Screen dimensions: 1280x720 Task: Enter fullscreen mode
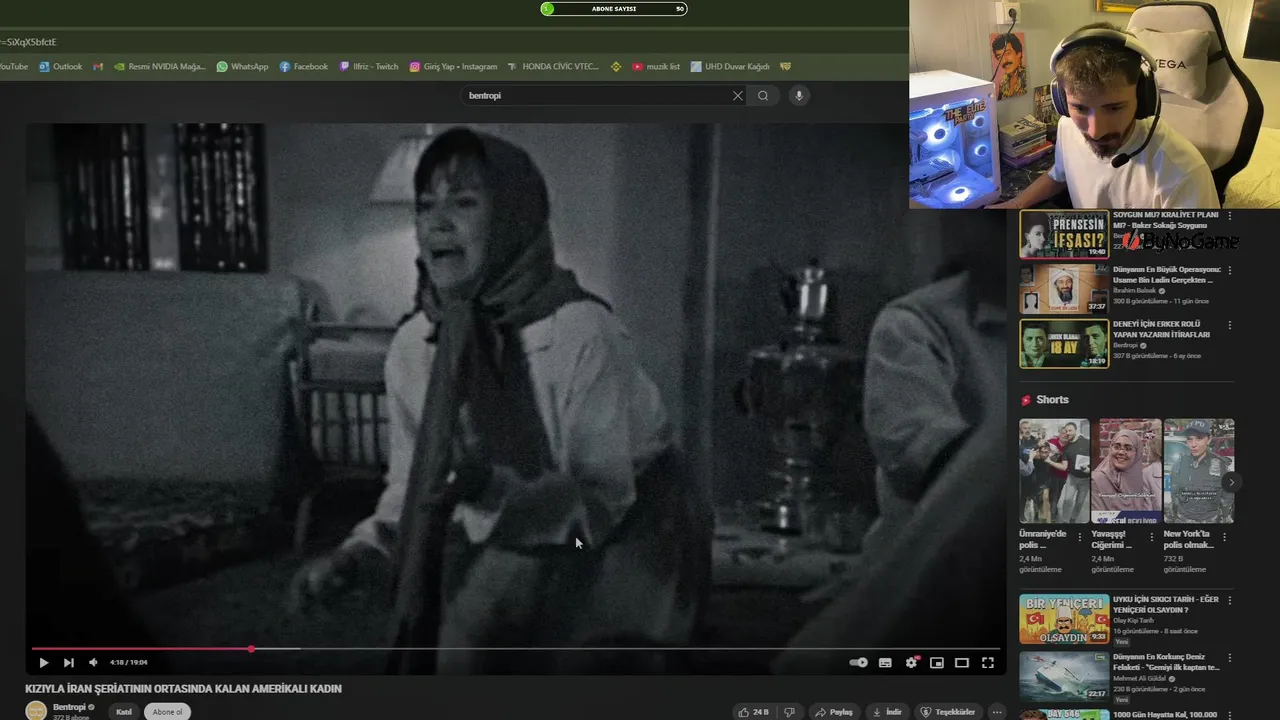click(x=988, y=662)
